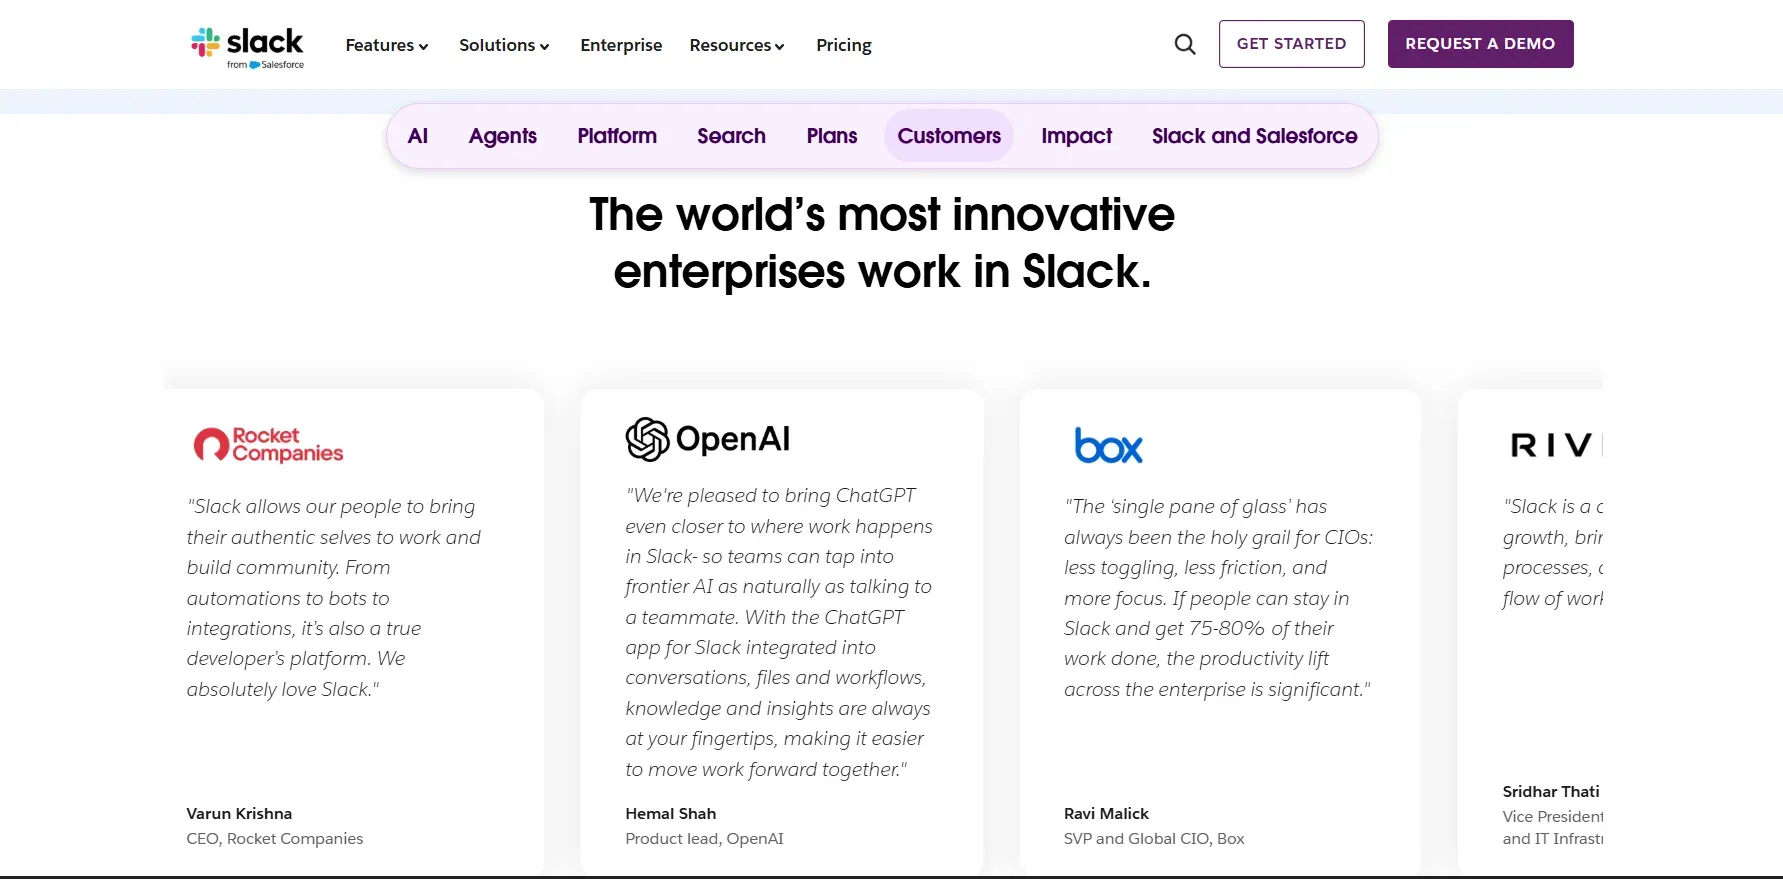Click the Get Started button

(x=1291, y=44)
